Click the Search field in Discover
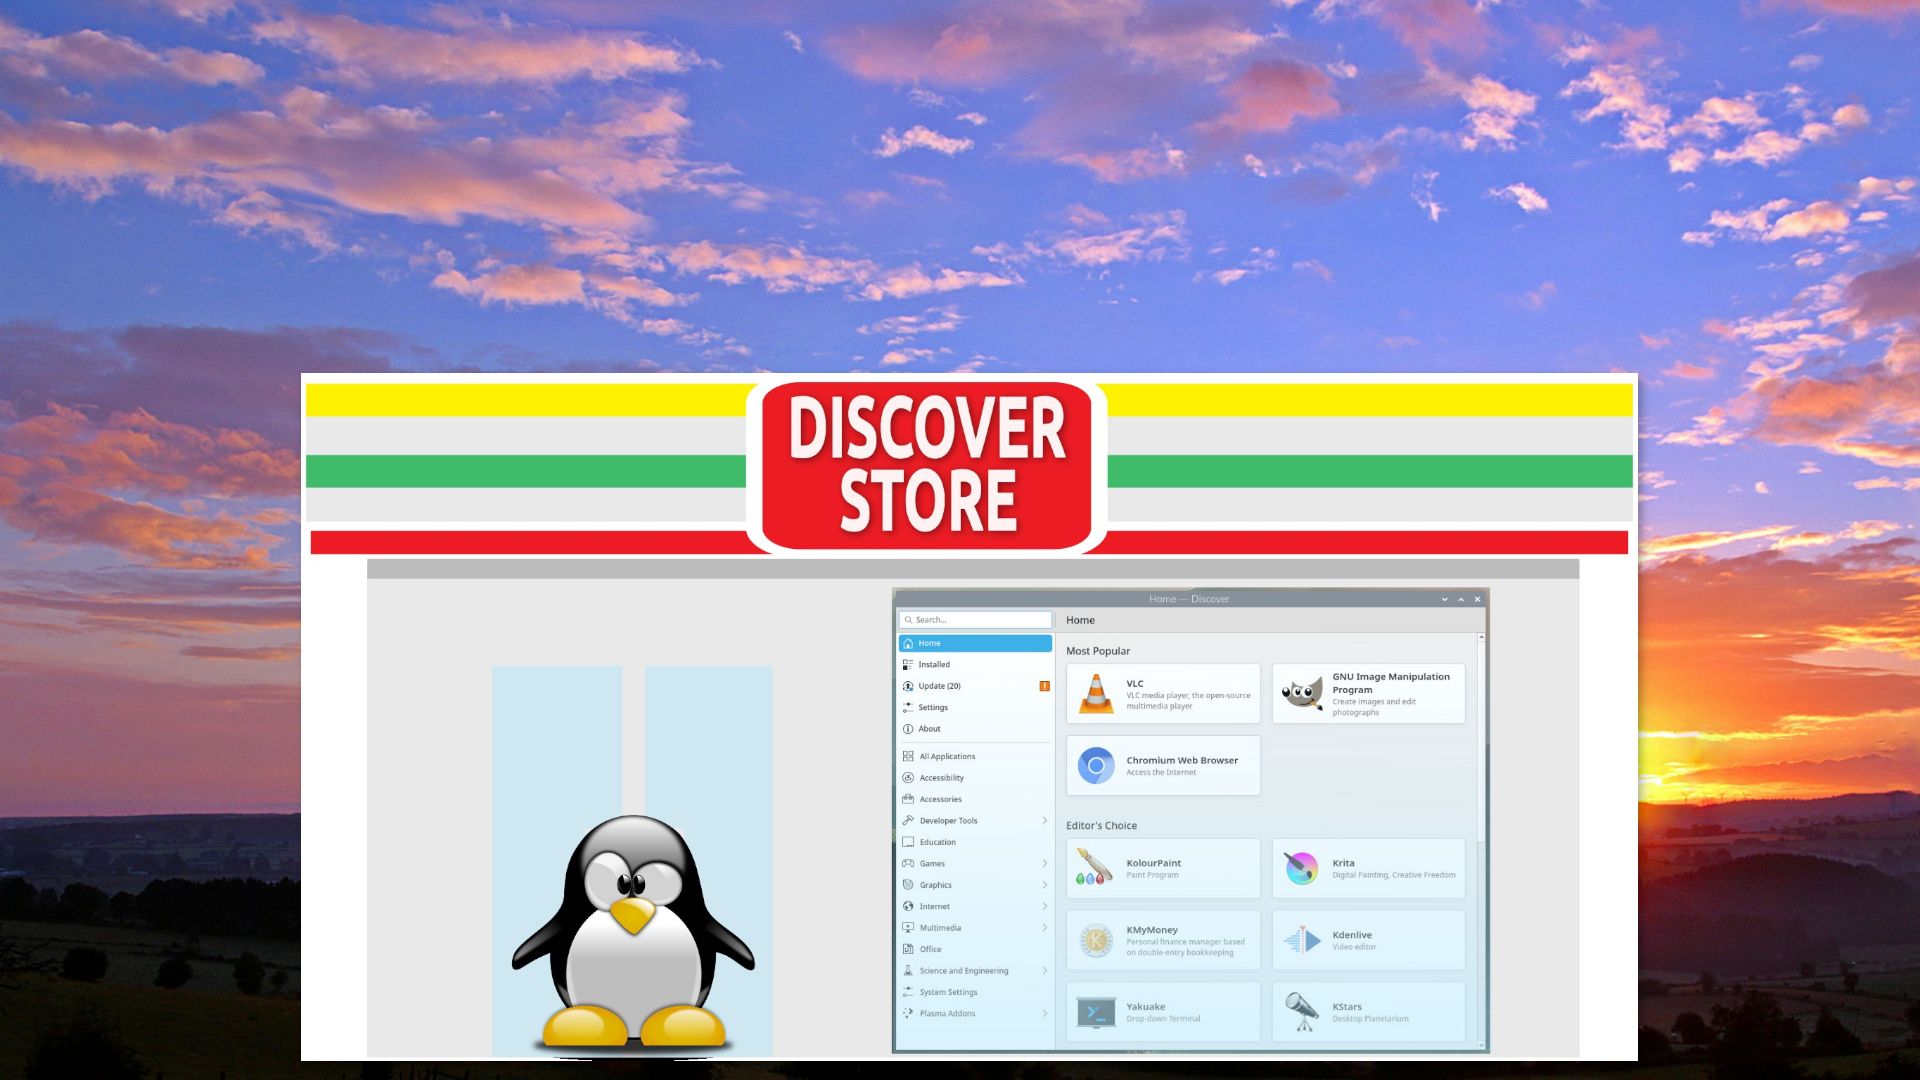 975,619
